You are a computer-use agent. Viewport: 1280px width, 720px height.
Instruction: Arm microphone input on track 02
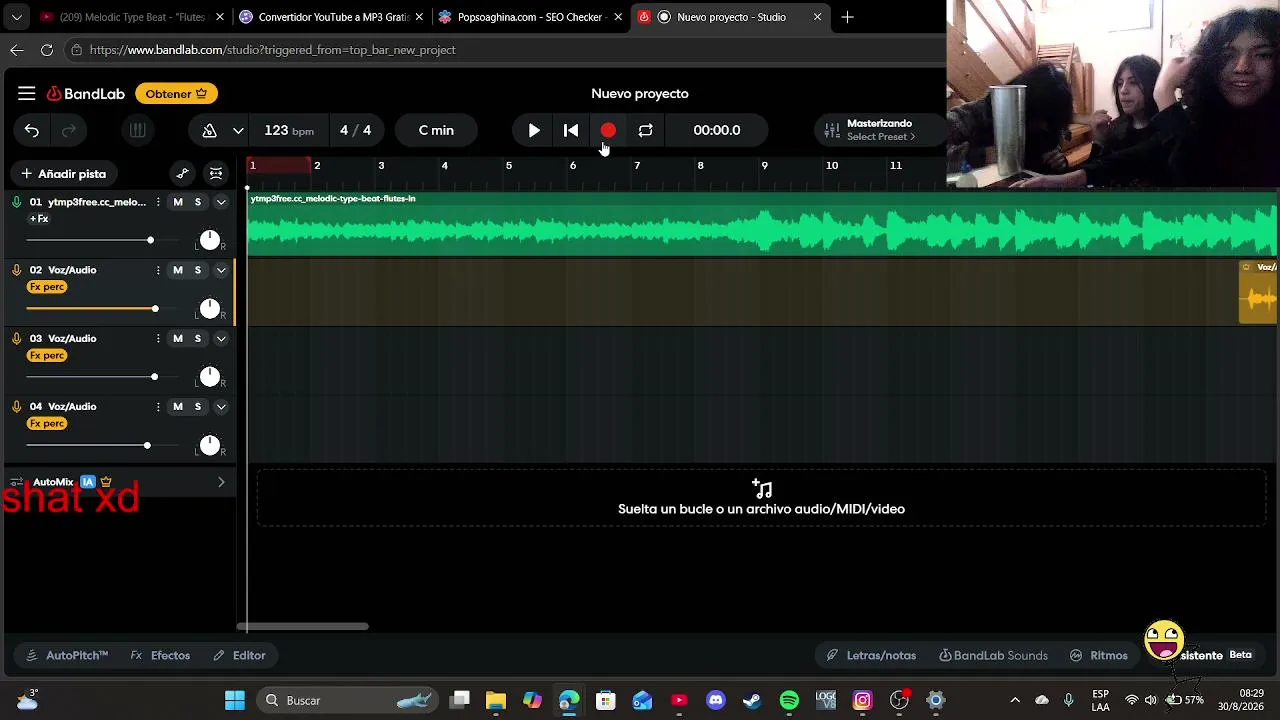[17, 270]
